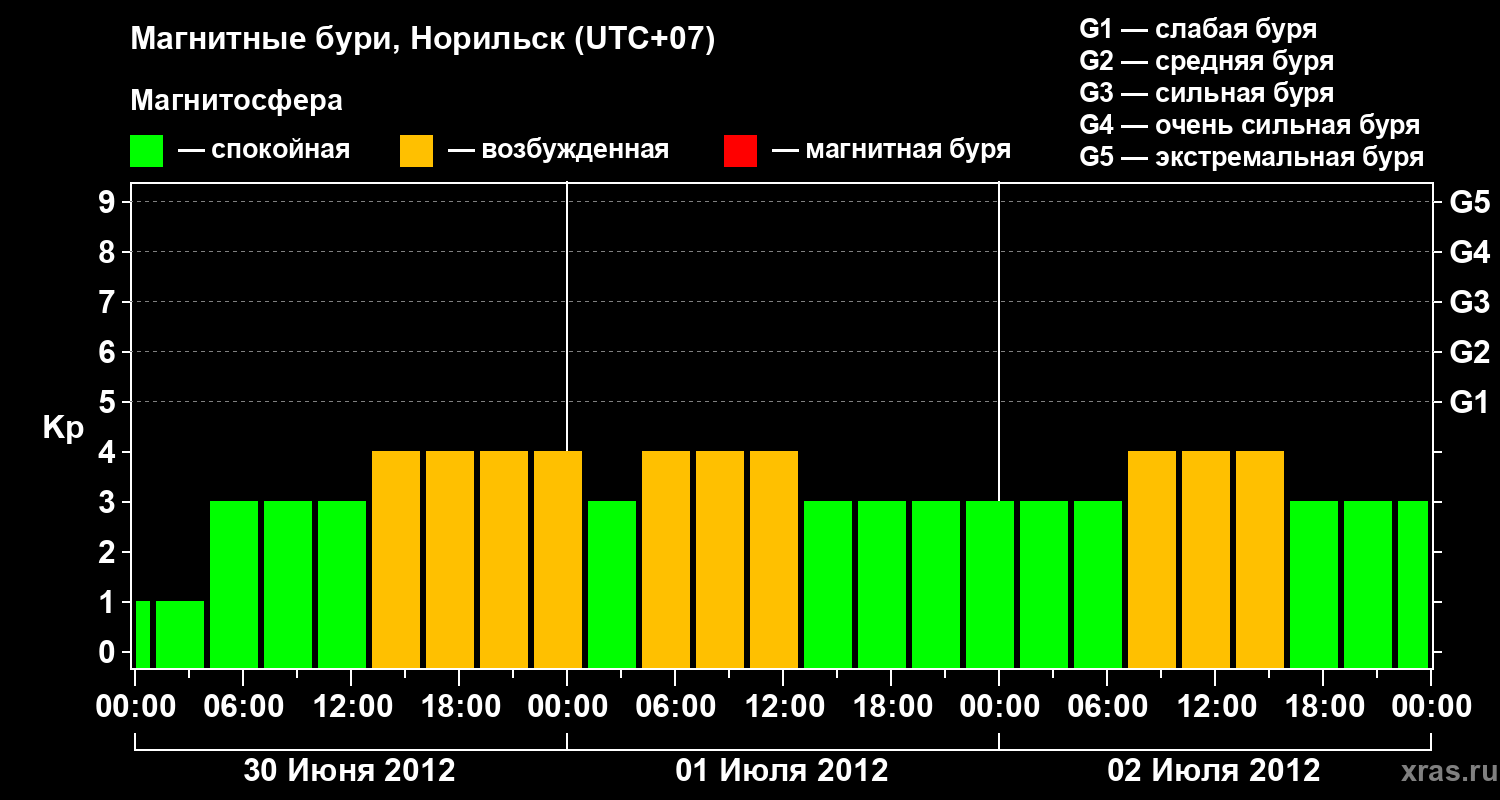Click 'G4 — очень сильная буря' legend line
The width and height of the screenshot is (1500, 800).
(1250, 125)
